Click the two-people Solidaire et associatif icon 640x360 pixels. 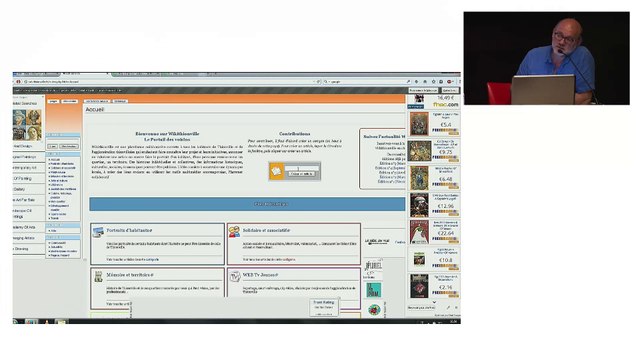(234, 232)
